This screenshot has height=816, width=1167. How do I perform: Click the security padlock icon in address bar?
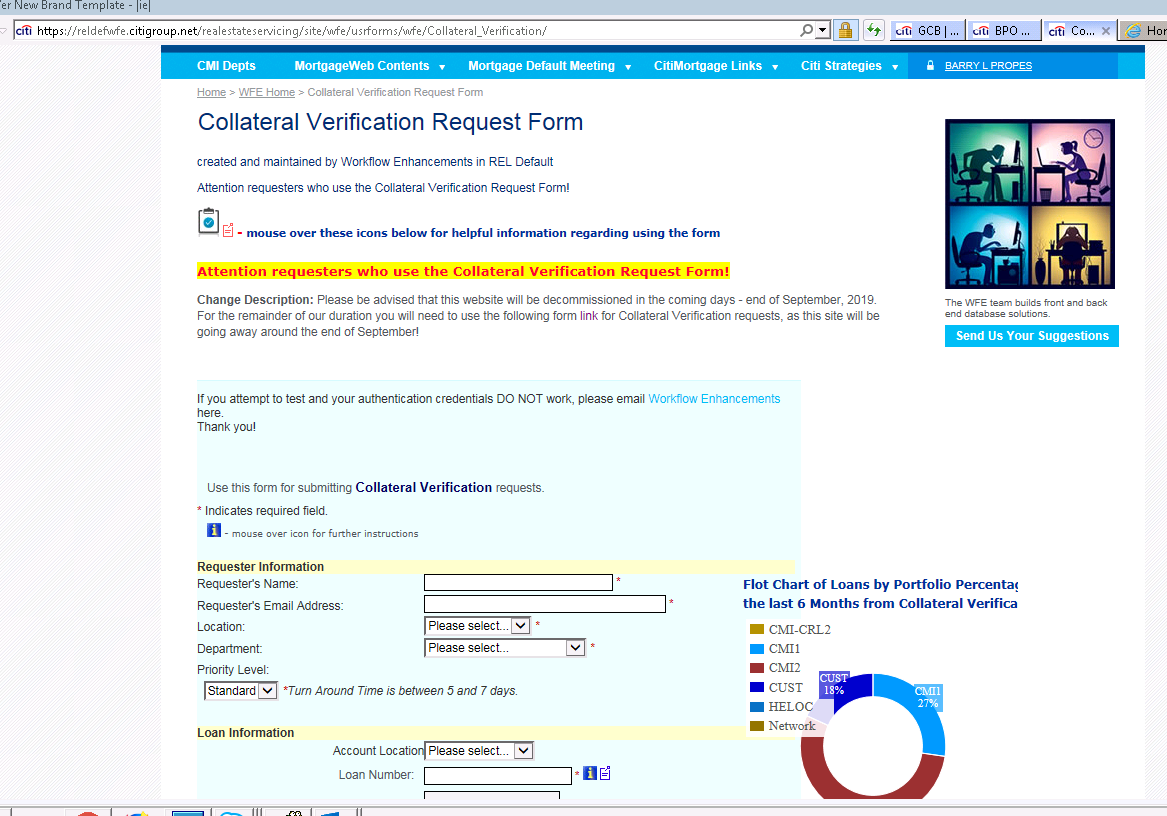click(845, 31)
